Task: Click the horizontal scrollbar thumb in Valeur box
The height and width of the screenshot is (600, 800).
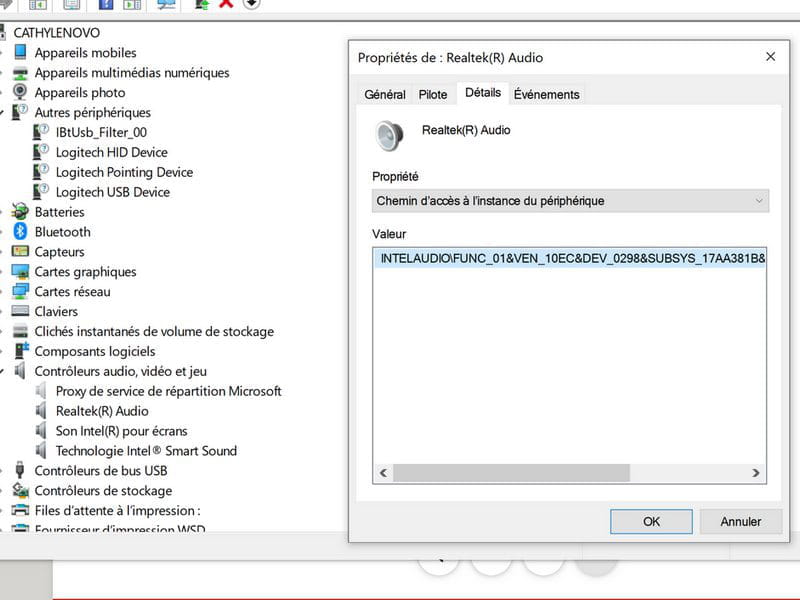Action: tap(511, 473)
